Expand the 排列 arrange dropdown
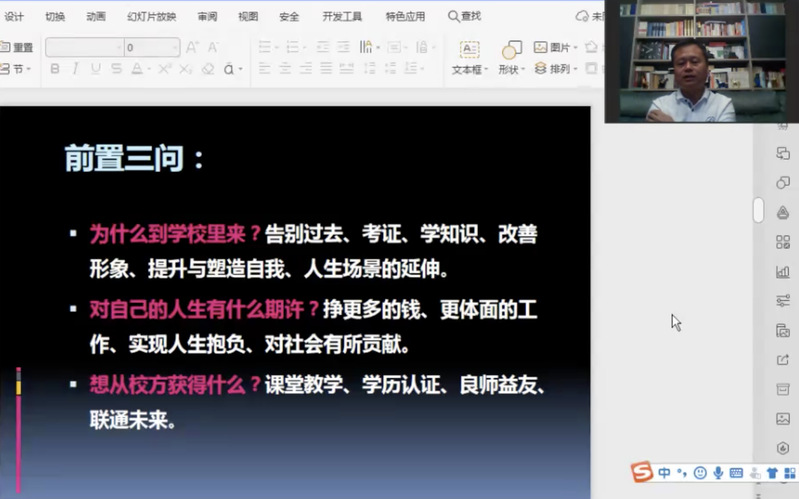This screenshot has height=499, width=799. [x=575, y=69]
